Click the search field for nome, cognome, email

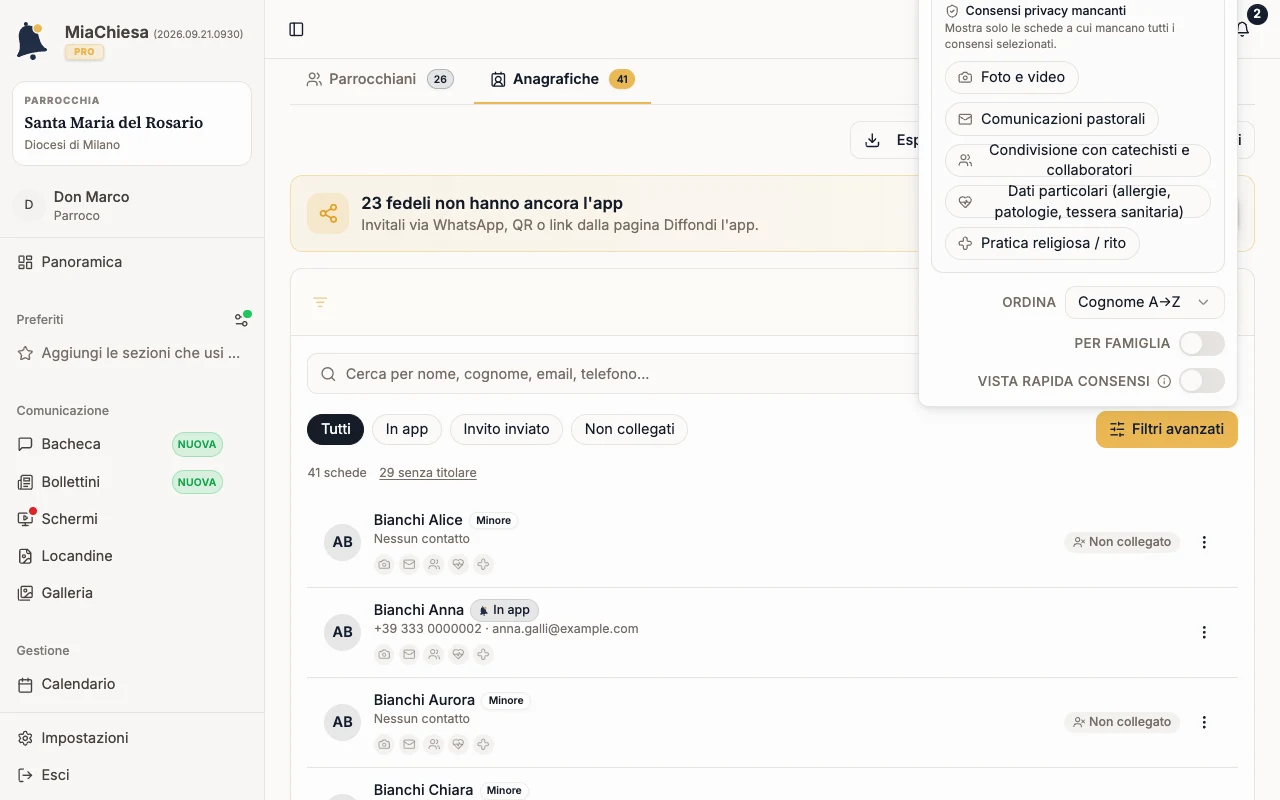(612, 374)
